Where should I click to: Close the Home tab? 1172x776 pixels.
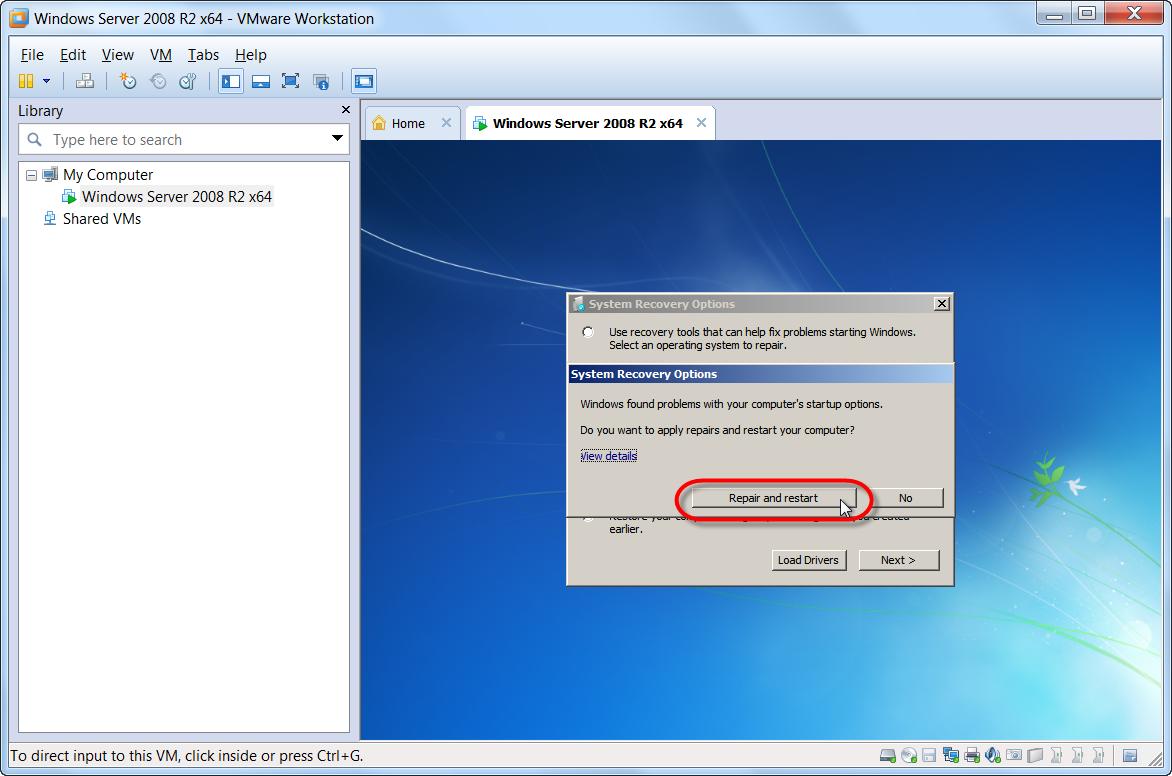(x=446, y=123)
